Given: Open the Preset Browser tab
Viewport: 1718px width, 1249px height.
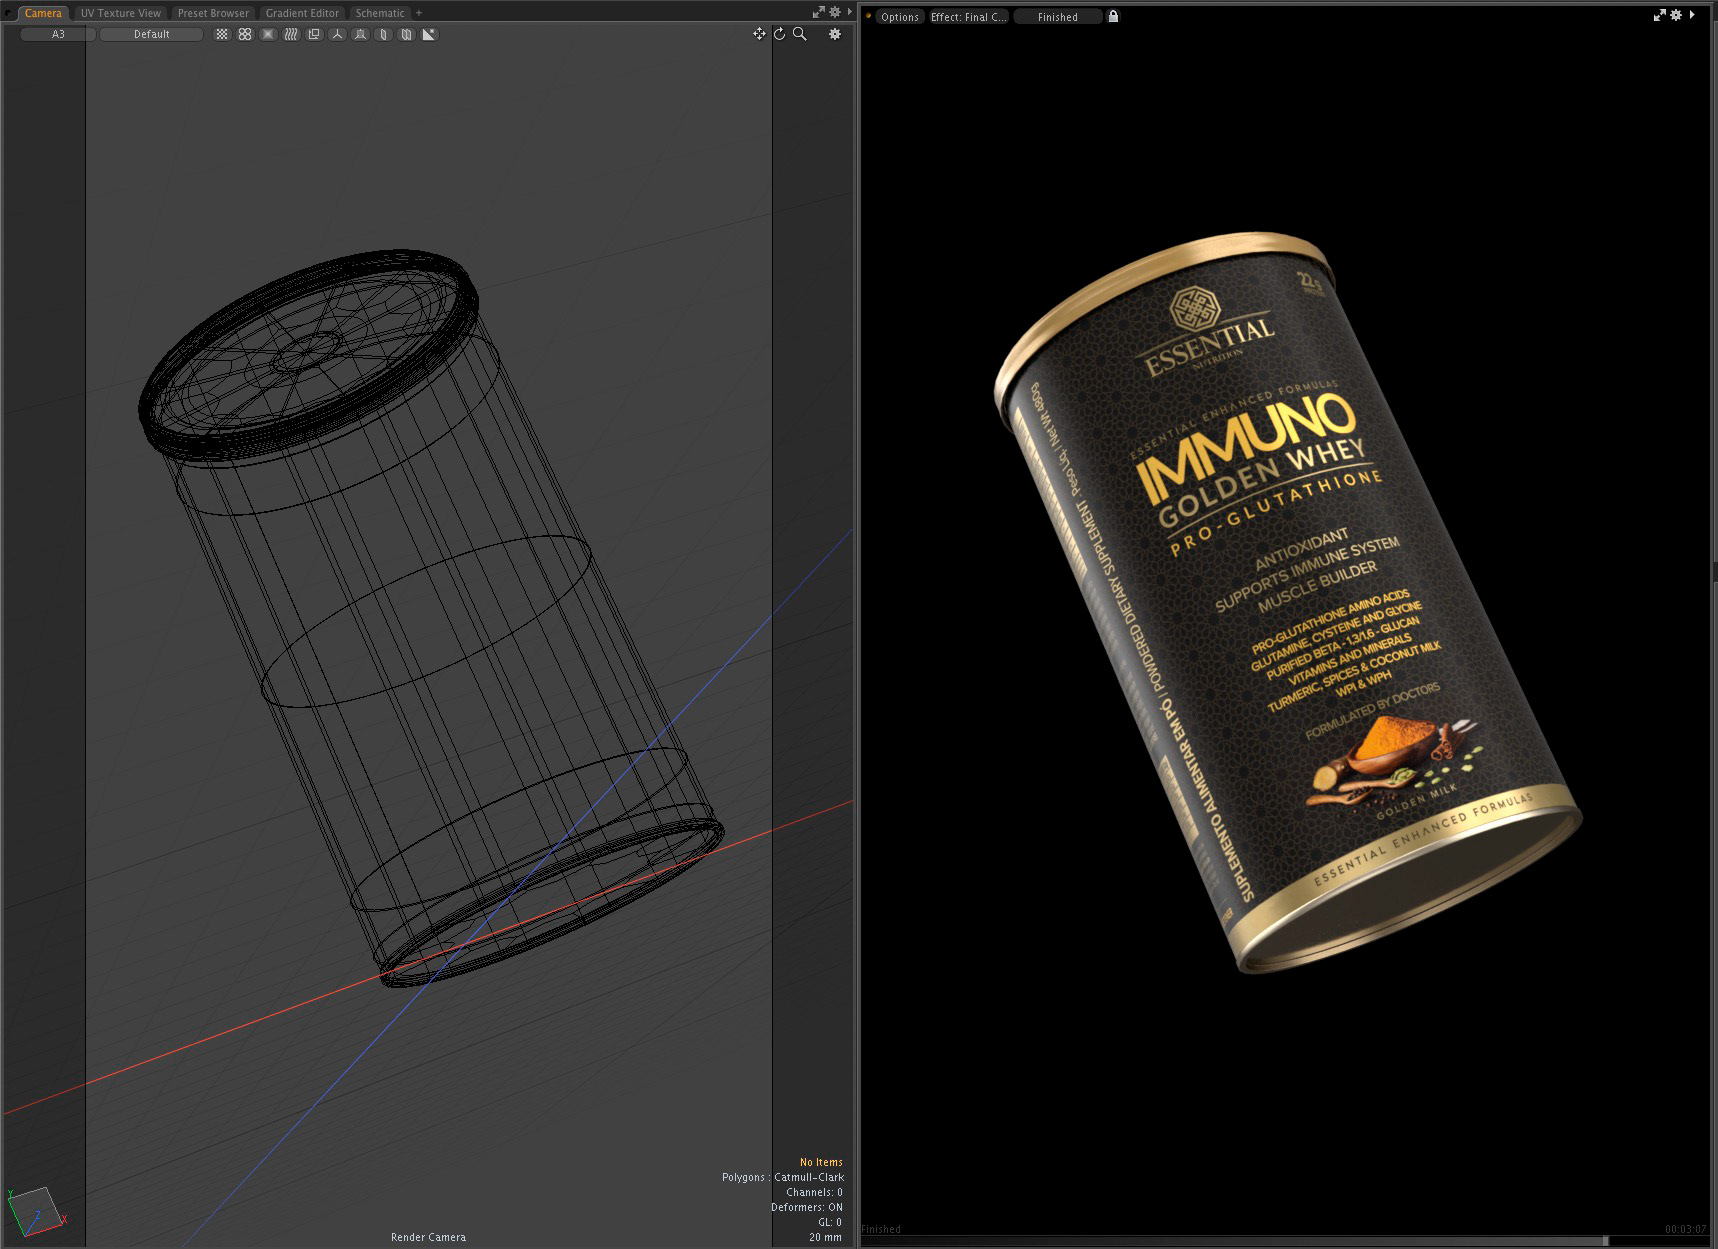Looking at the screenshot, I should pyautogui.click(x=213, y=13).
